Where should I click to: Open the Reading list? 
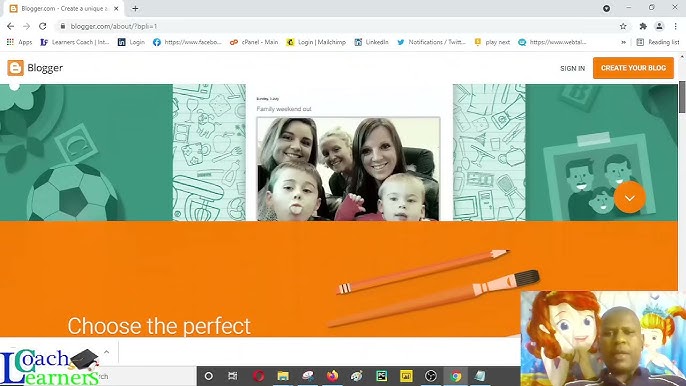coord(658,42)
